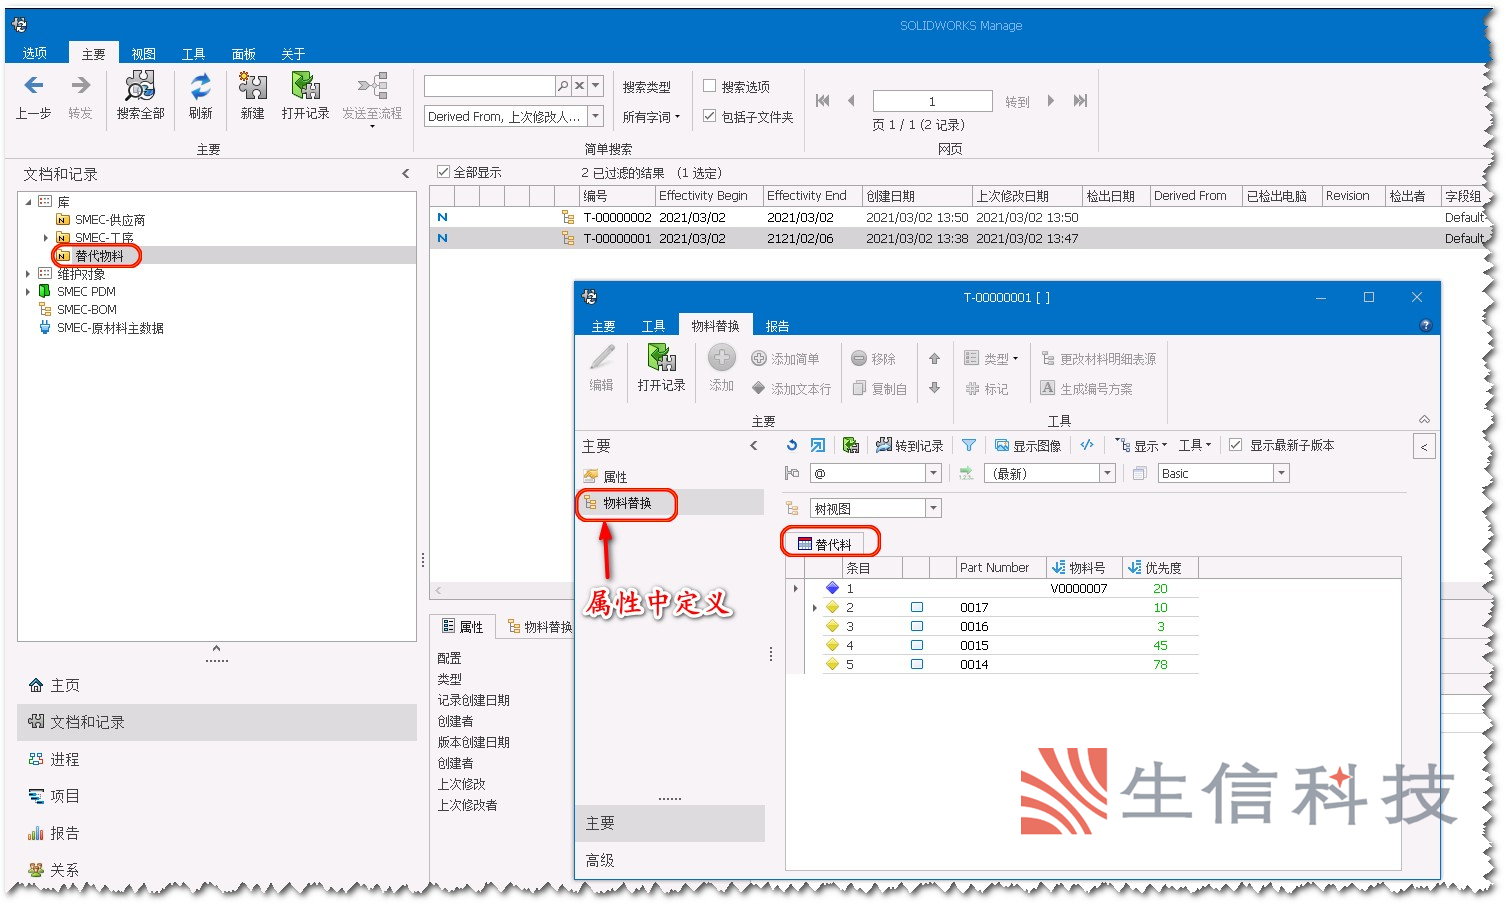Toggle the 包括子文件夹 checkbox
1505x904 pixels.
coord(709,116)
